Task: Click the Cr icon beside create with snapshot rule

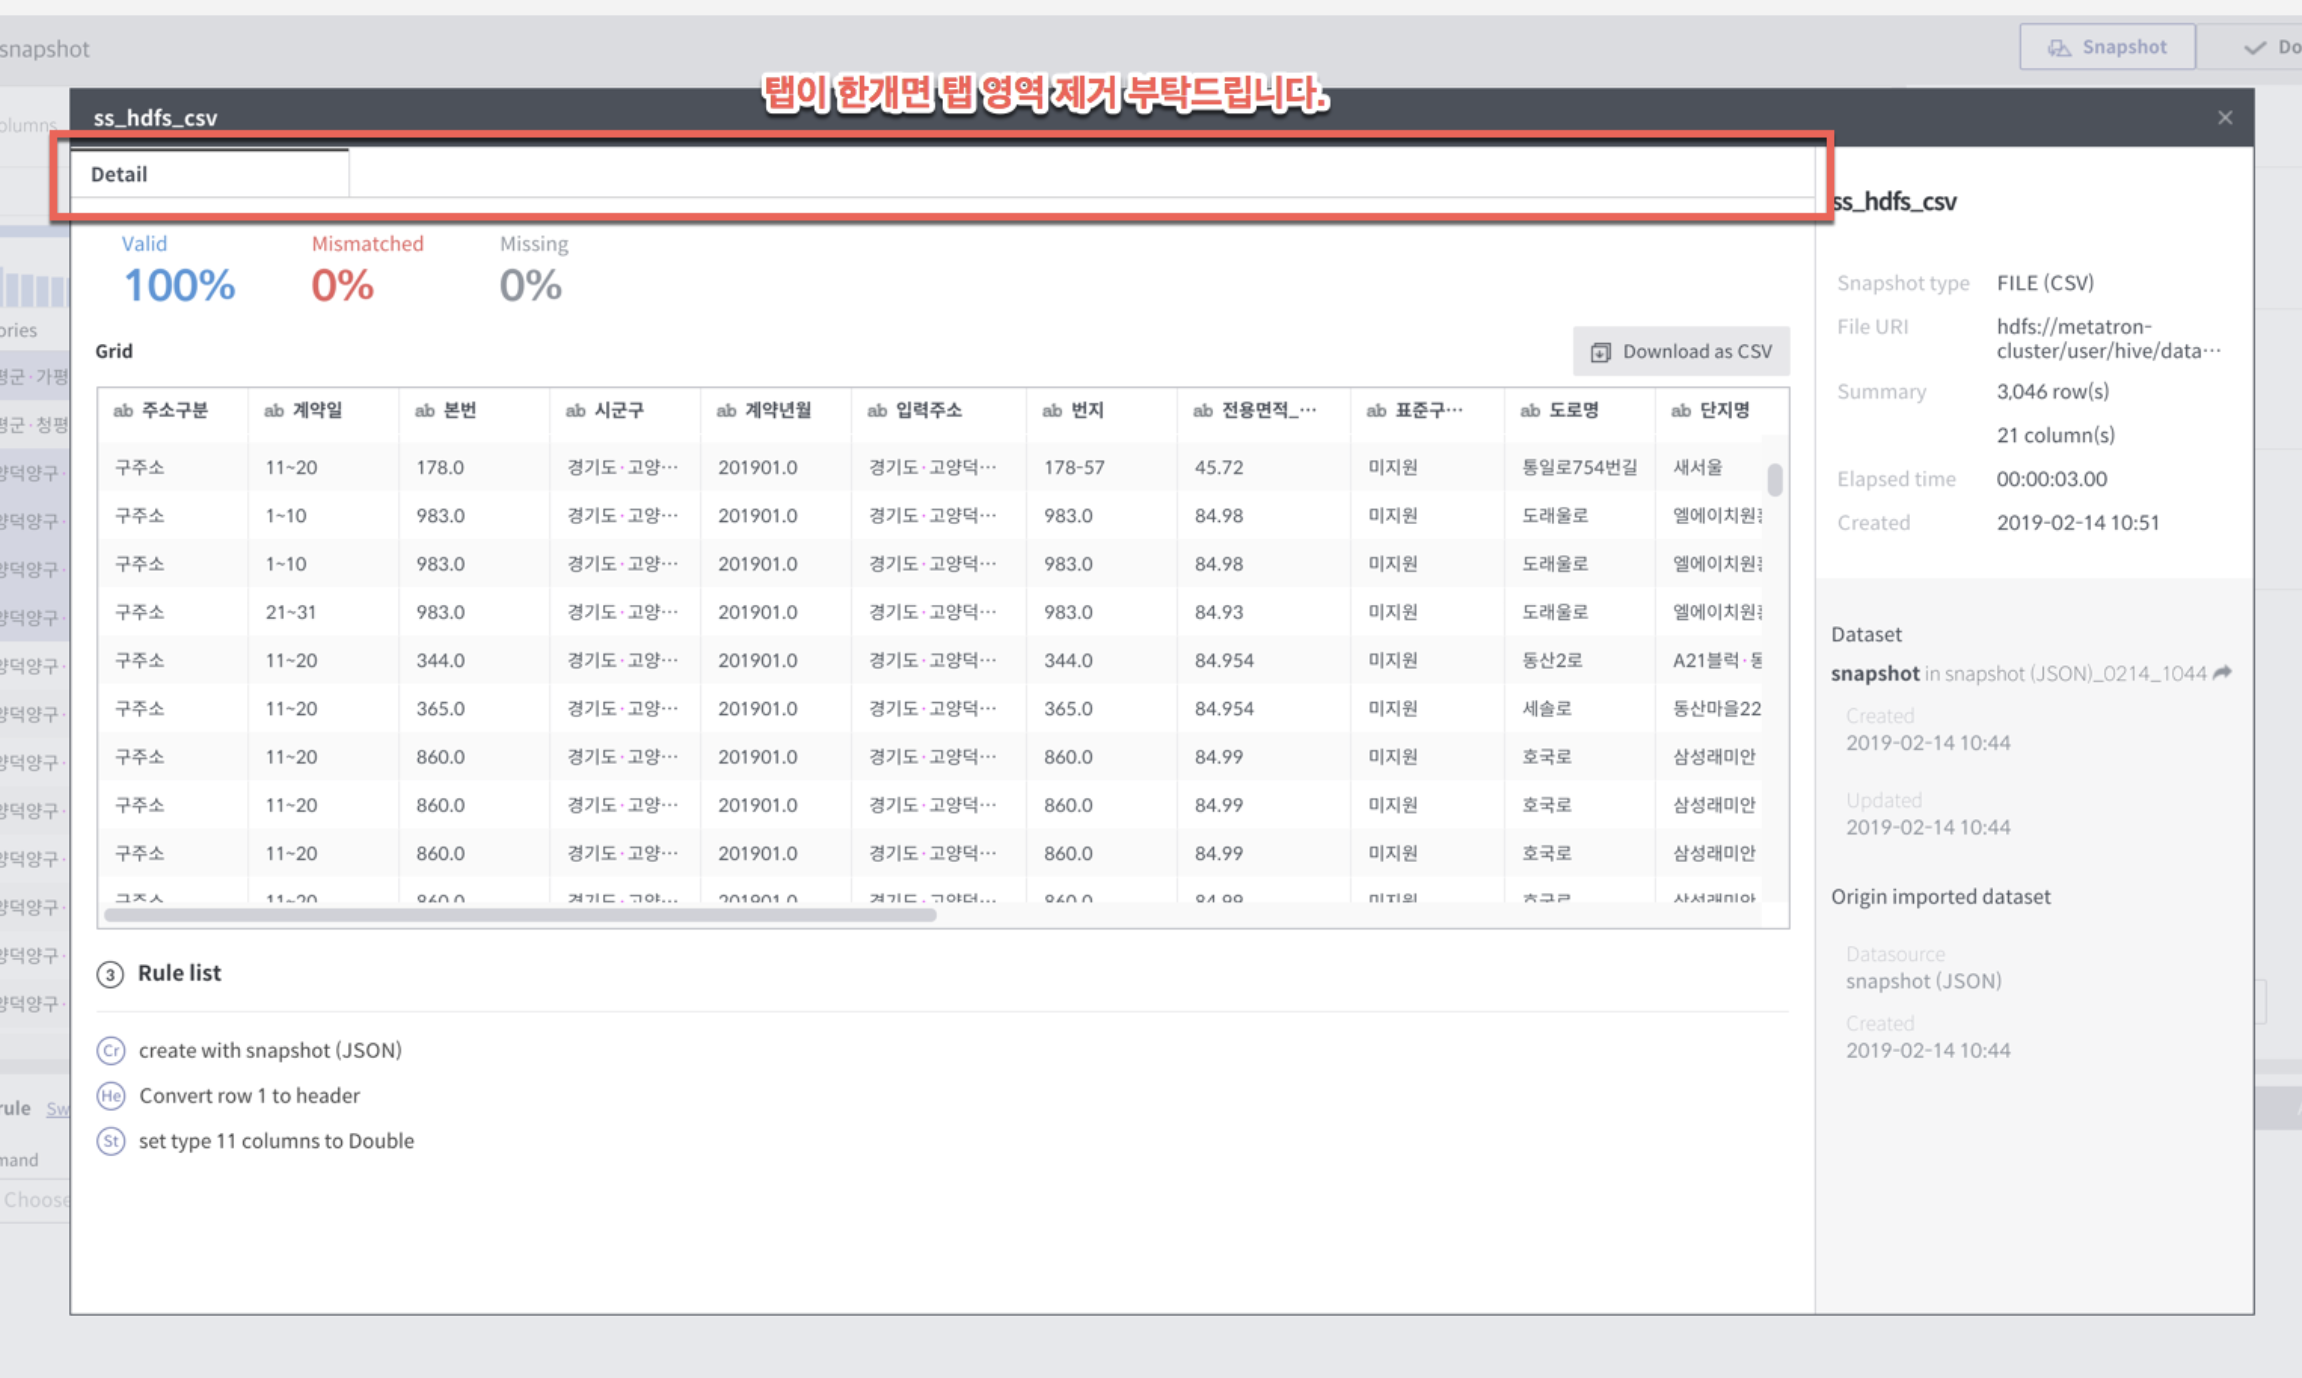Action: tap(111, 1050)
